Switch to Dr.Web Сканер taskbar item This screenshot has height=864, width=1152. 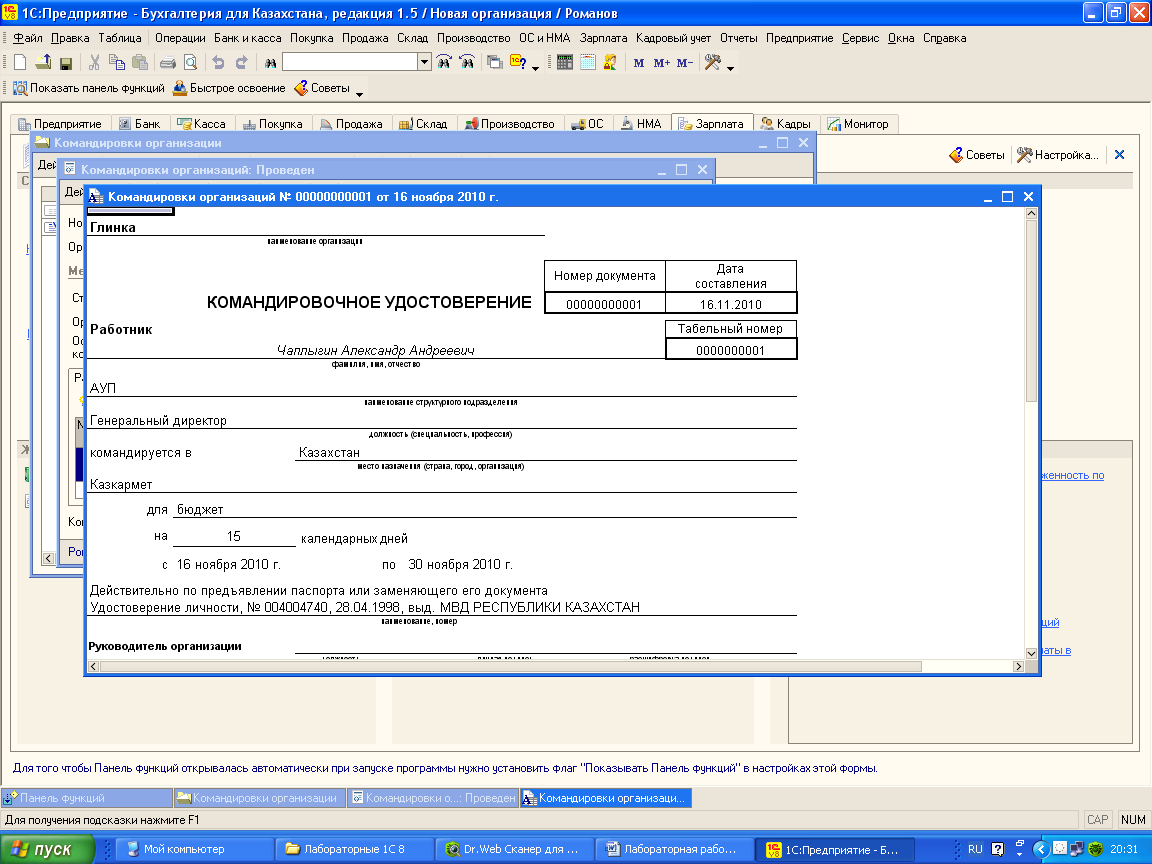coord(515,849)
